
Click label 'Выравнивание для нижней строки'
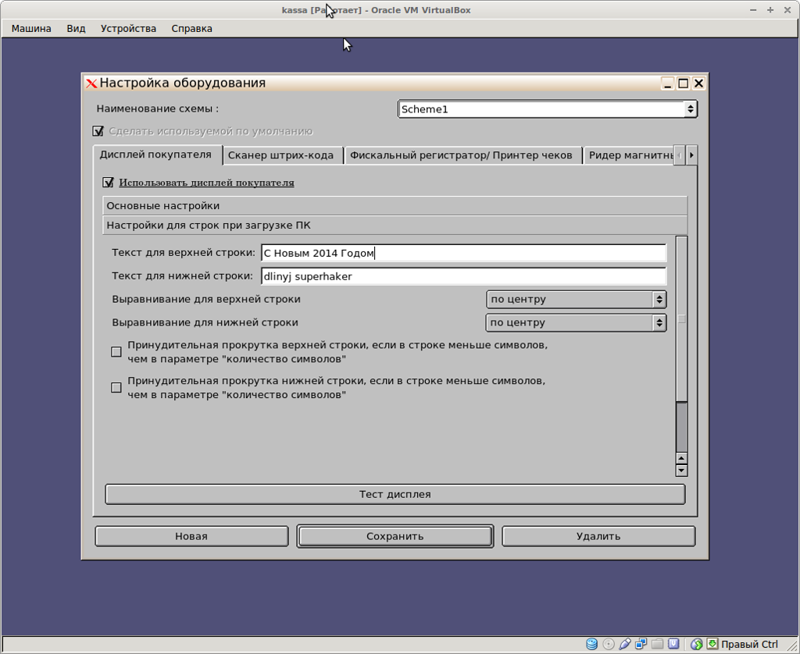point(205,322)
